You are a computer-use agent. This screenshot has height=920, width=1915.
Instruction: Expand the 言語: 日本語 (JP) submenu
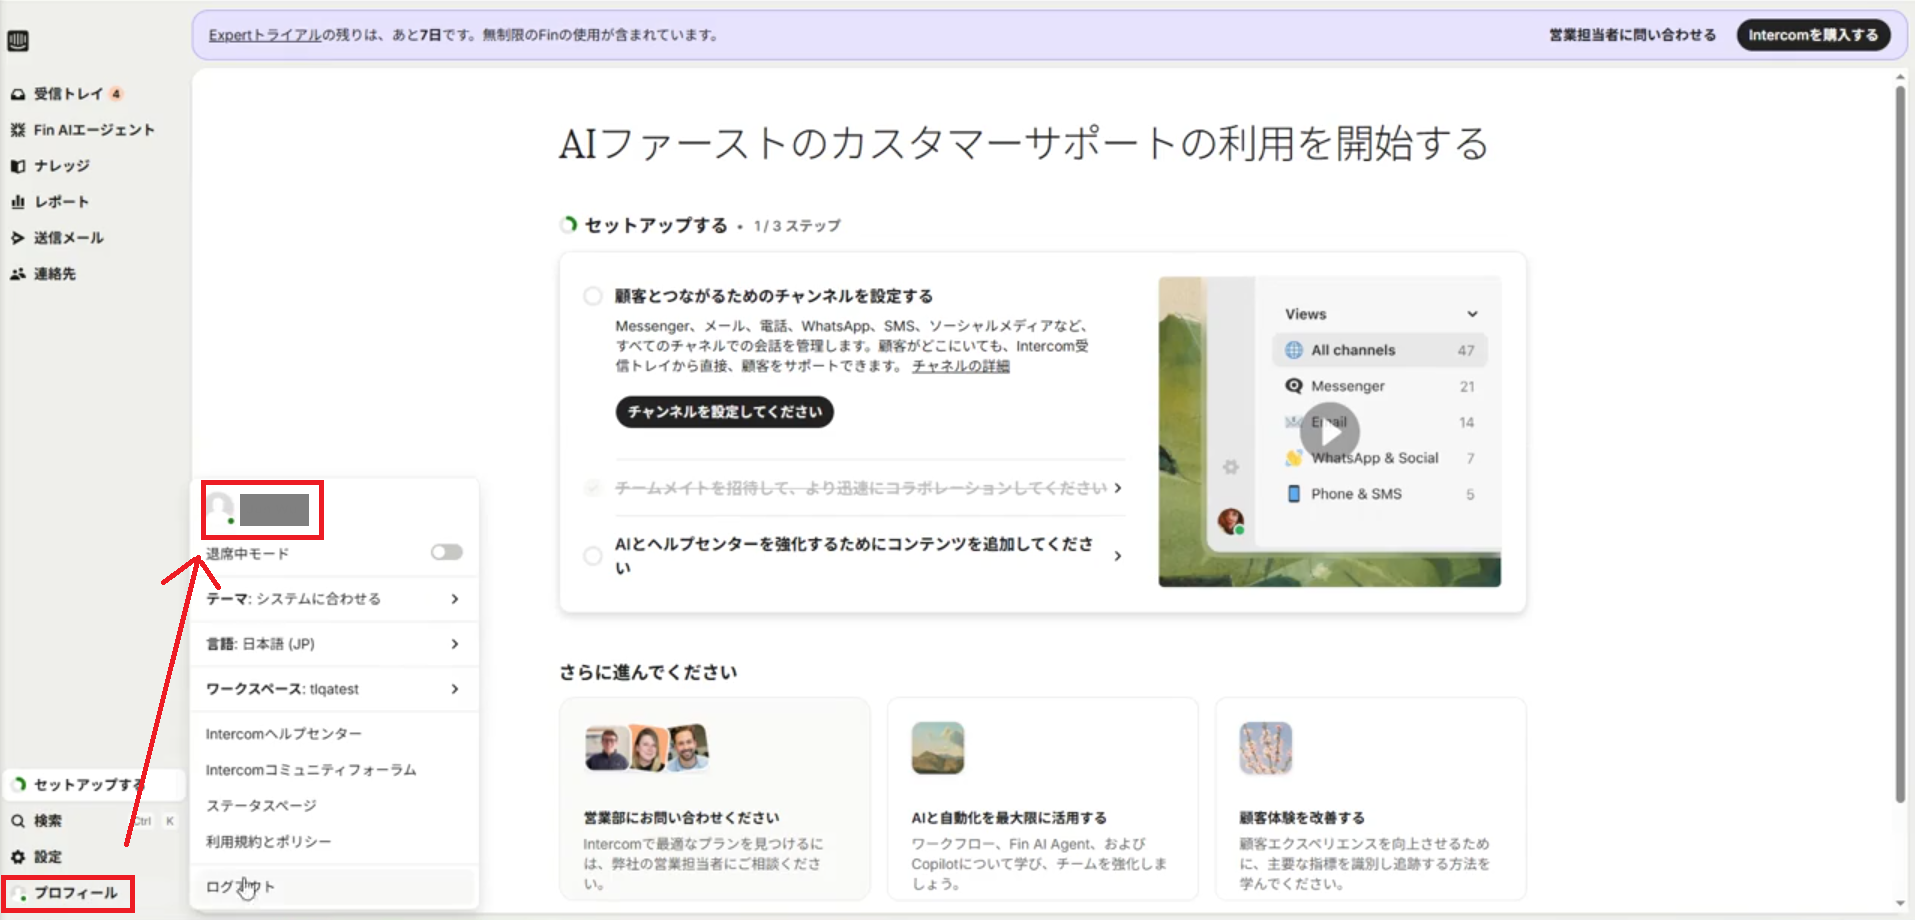334,644
